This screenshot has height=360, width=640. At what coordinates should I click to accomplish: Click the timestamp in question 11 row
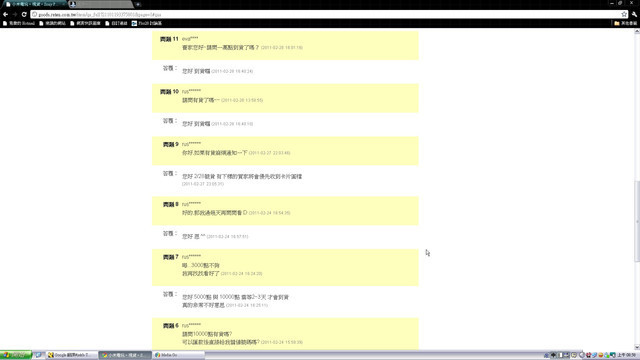282,48
